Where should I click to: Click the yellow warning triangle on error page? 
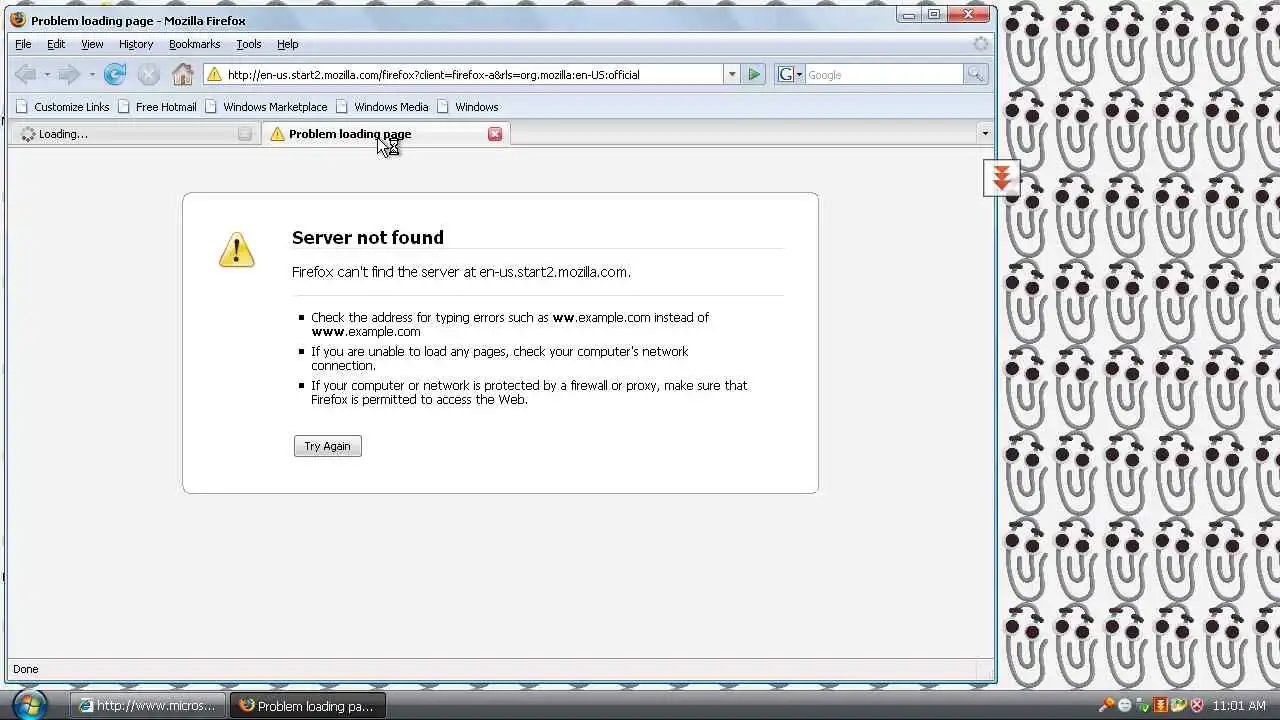coord(237,250)
